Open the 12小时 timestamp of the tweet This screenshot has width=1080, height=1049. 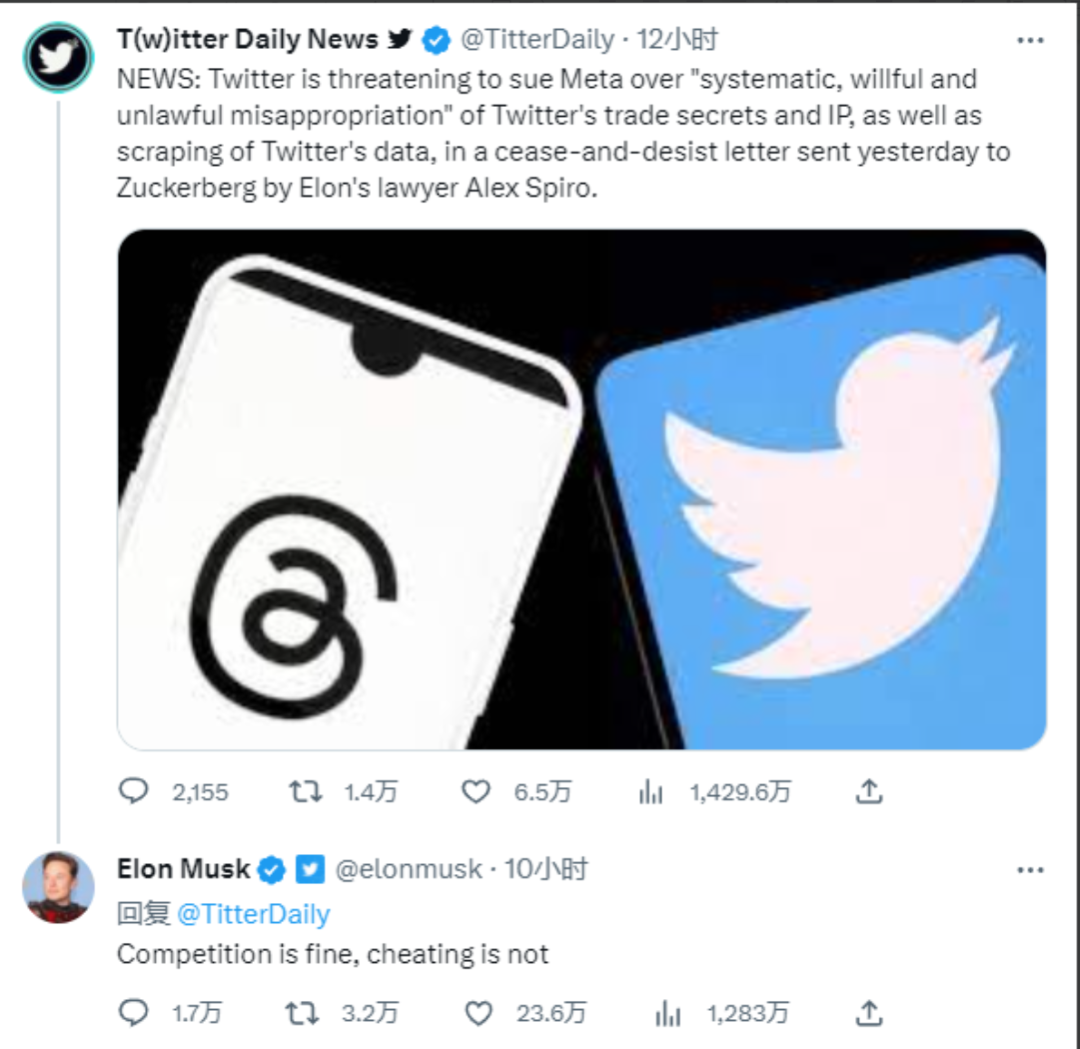coord(677,39)
